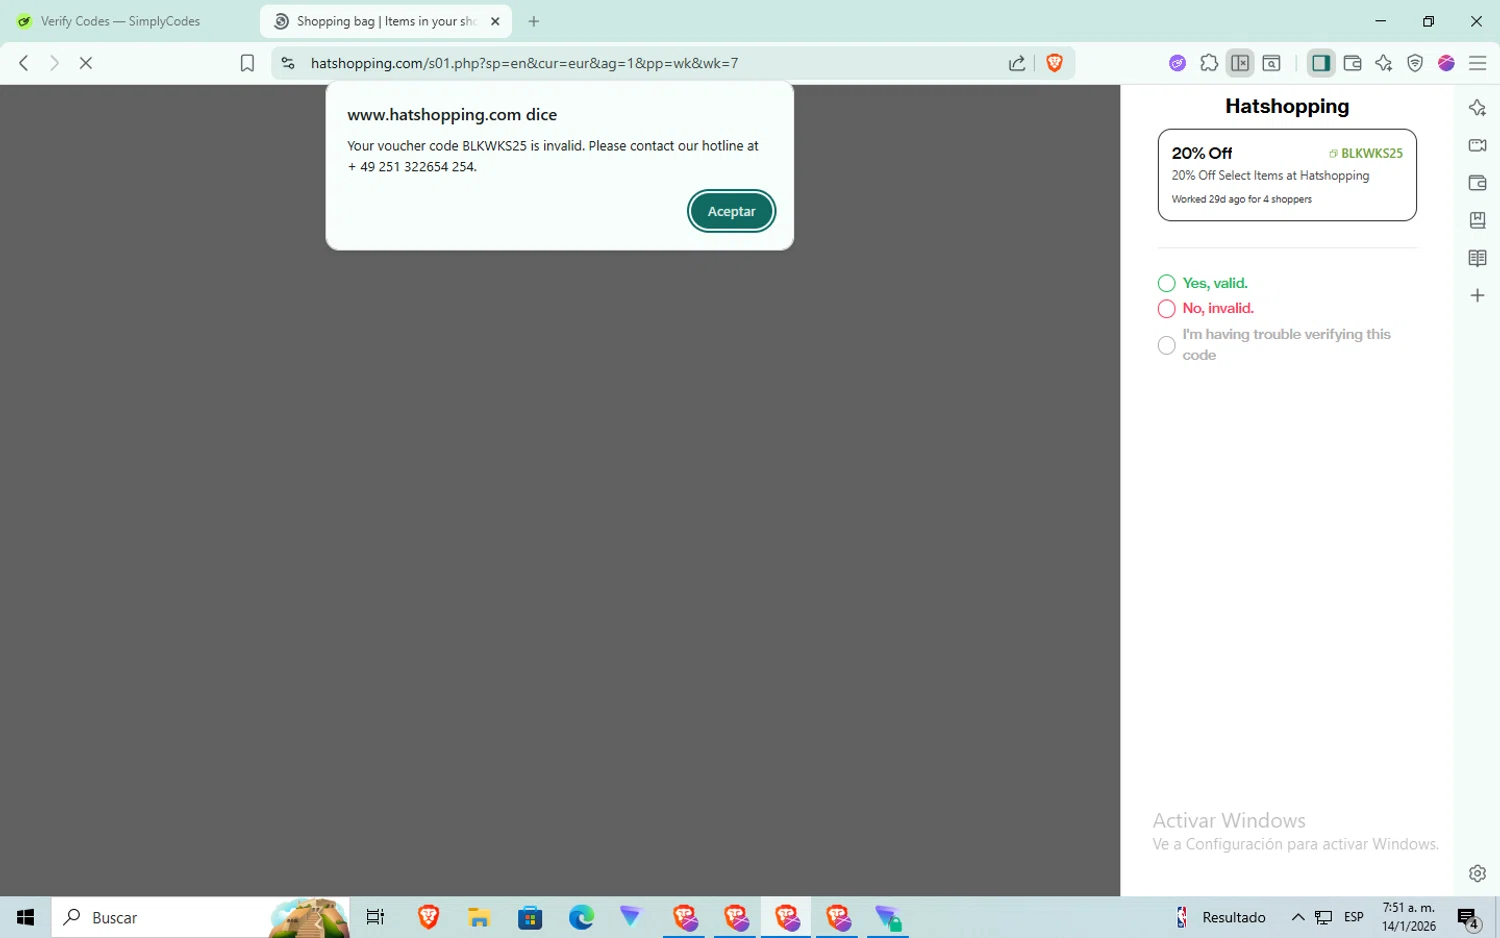Open Brave Wallet from the toolbar
Screen dimensions: 1500x938
pyautogui.click(x=1352, y=63)
